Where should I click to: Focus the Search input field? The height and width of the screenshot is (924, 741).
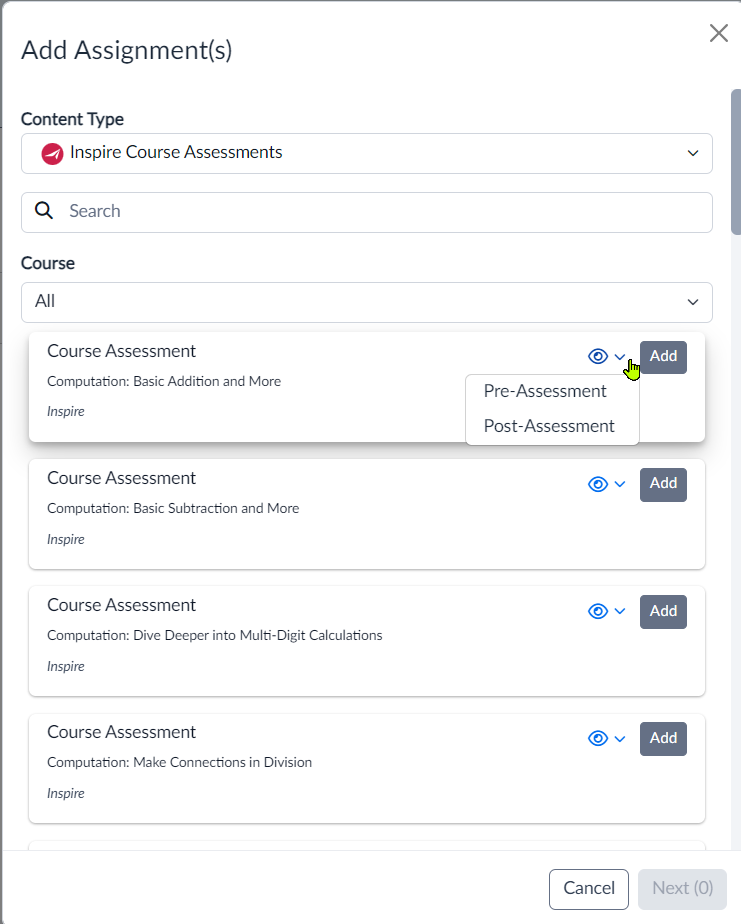pos(367,212)
